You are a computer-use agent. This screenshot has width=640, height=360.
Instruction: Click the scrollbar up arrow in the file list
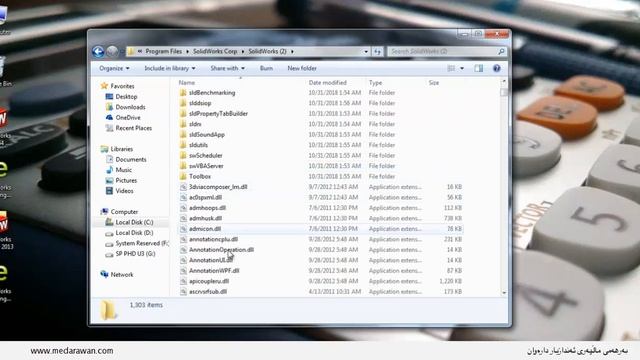504,82
